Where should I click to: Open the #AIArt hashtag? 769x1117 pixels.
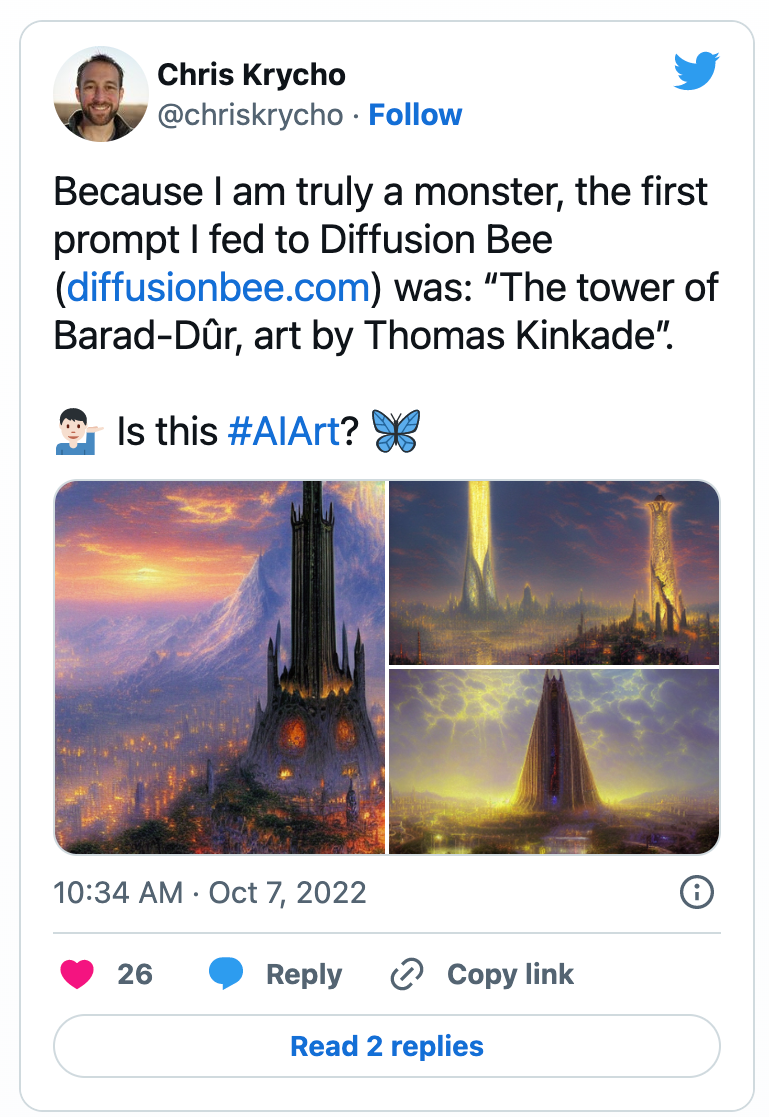coord(284,432)
